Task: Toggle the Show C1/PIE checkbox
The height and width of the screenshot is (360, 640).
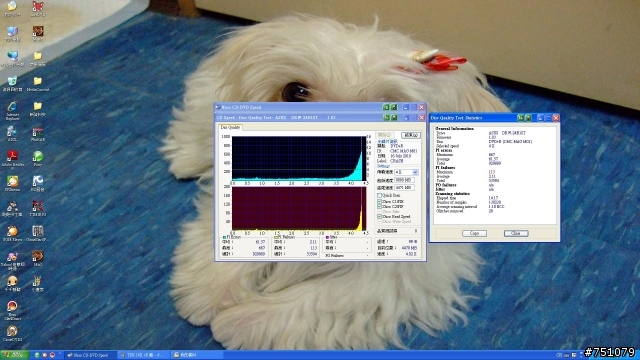Action: (x=380, y=202)
